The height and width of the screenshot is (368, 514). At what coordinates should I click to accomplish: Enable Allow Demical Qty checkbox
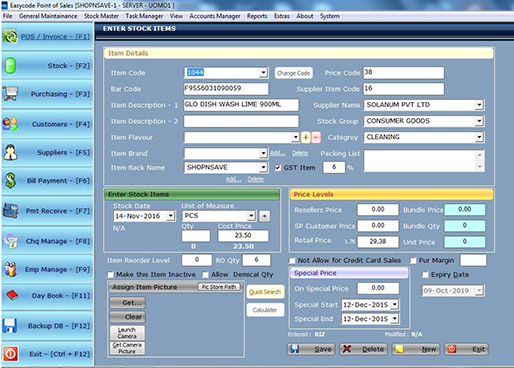point(205,275)
